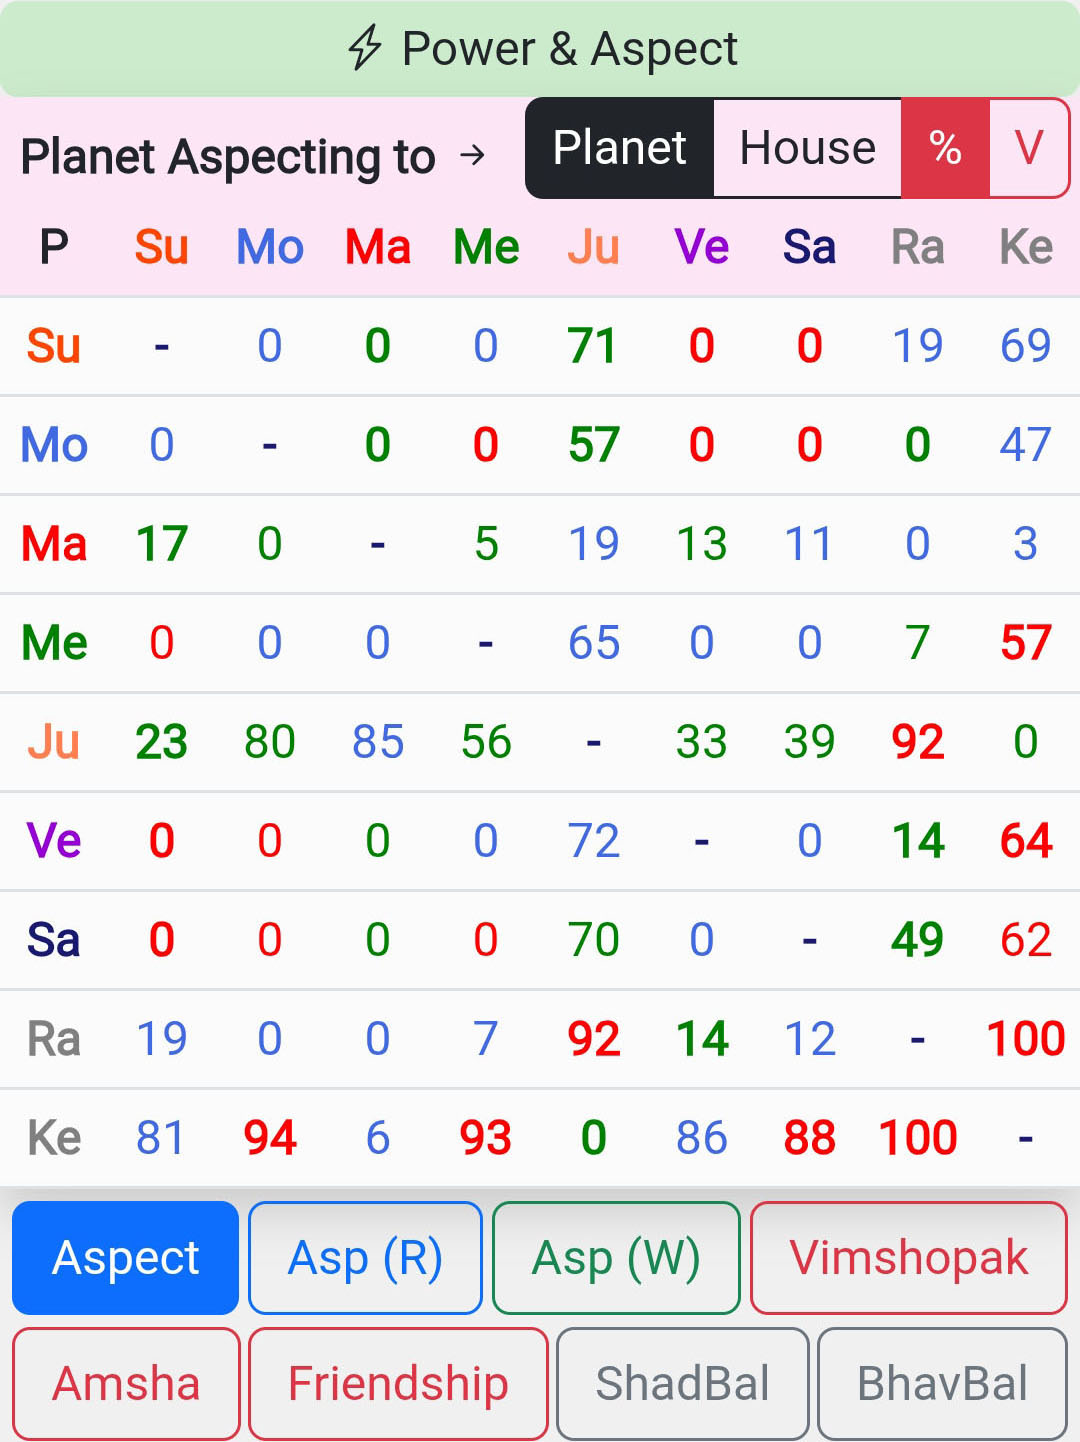Switch to Asp (W) tab
1080x1442 pixels.
pyautogui.click(x=616, y=1257)
